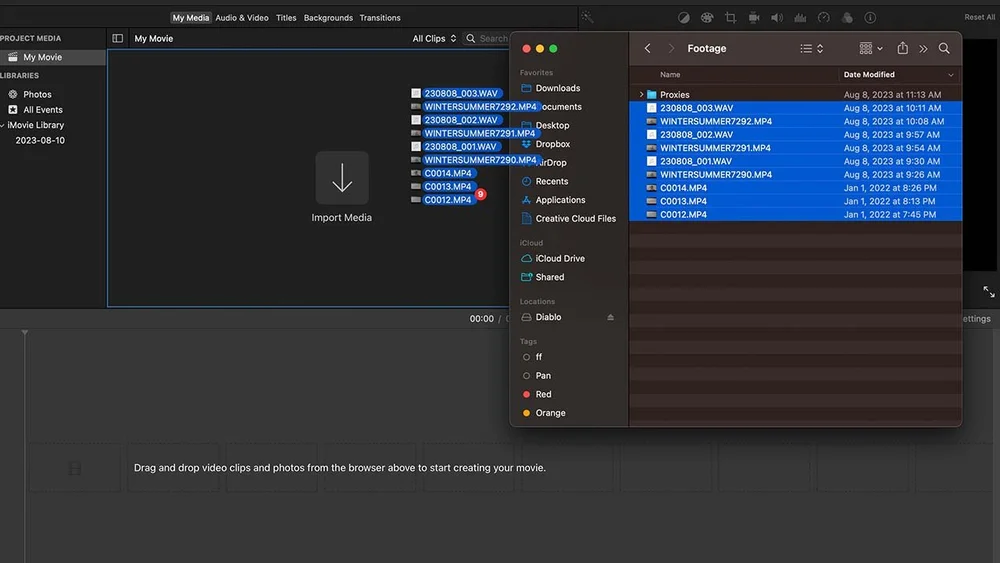
Task: Open the clip information tool
Action: point(870,18)
